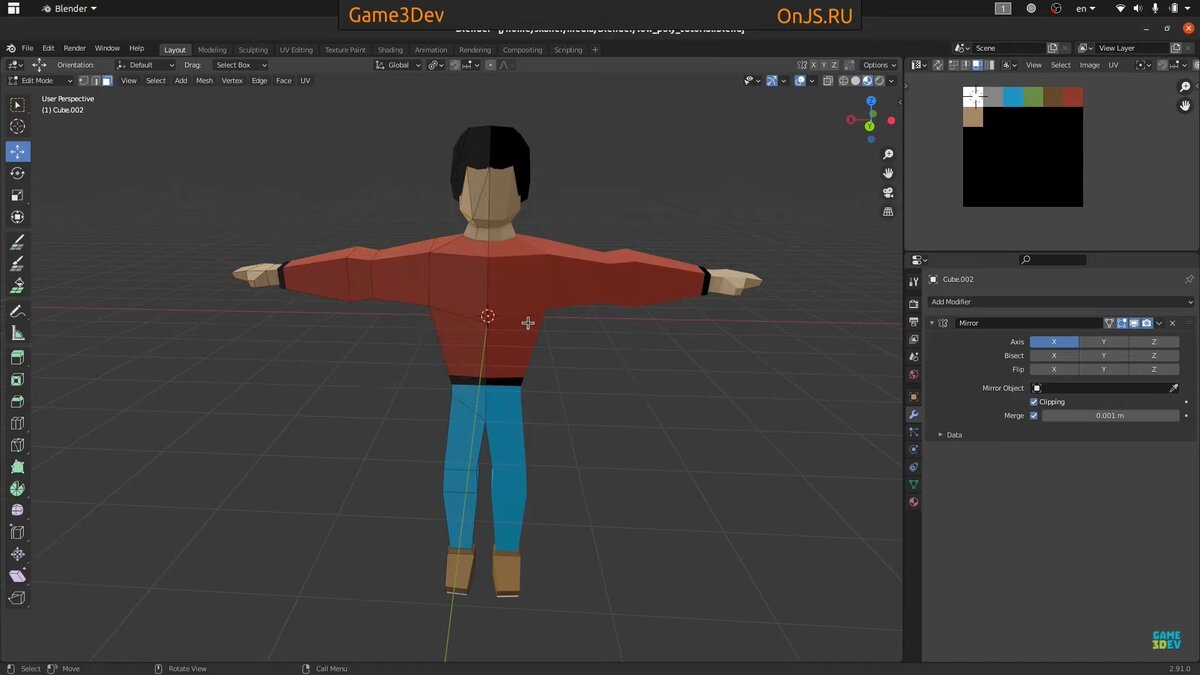Open Mirror modifier extra options arrow
The width and height of the screenshot is (1200, 675).
click(x=1159, y=323)
